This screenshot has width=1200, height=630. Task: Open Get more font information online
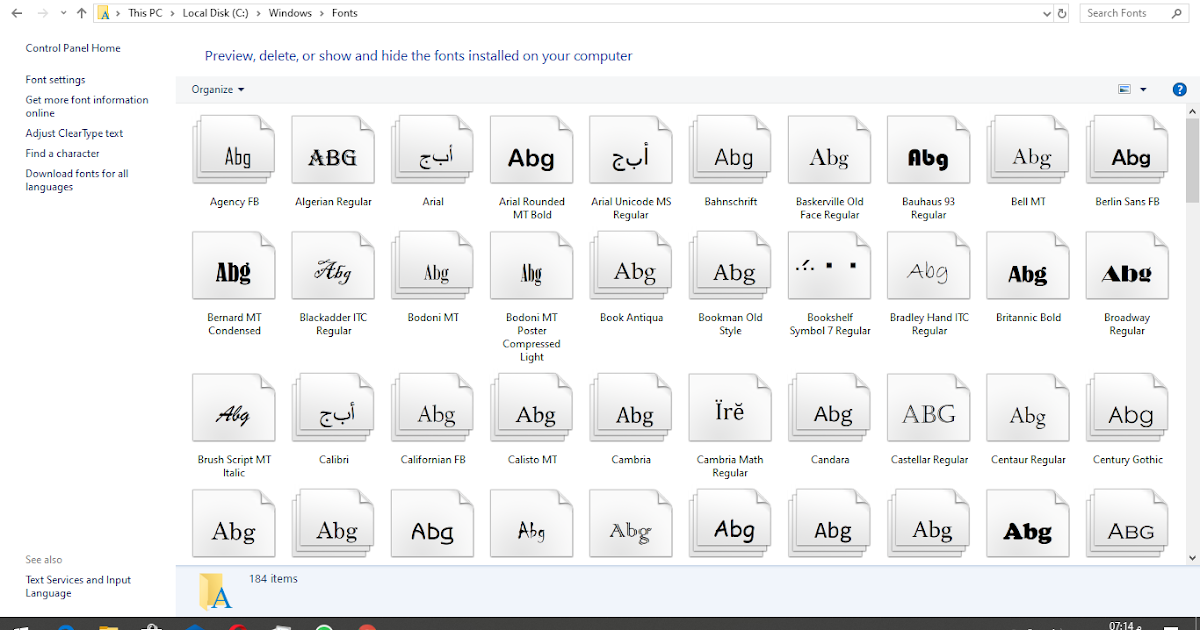point(87,106)
